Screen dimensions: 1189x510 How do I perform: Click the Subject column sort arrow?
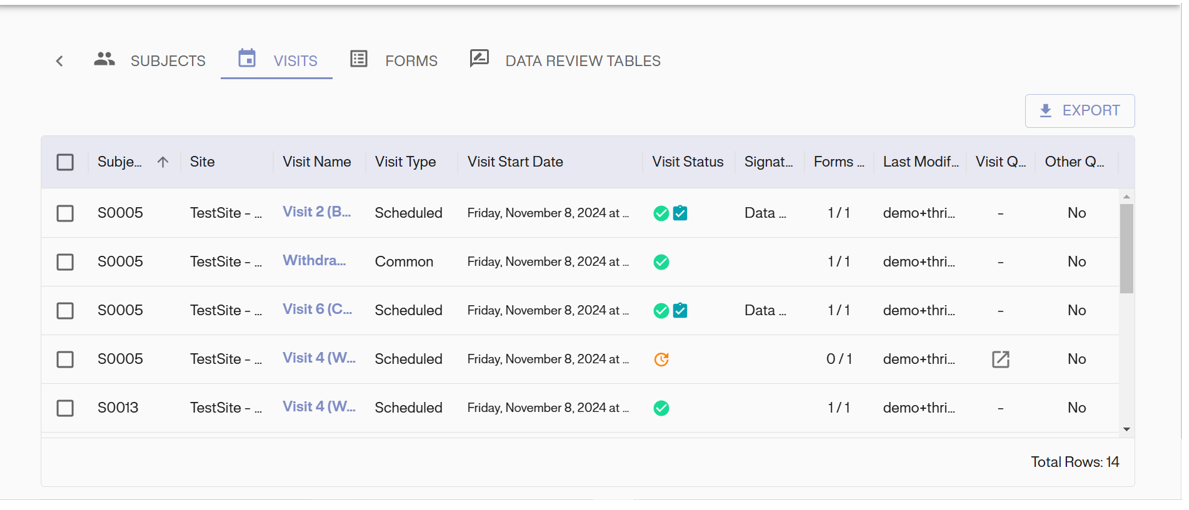pyautogui.click(x=163, y=162)
